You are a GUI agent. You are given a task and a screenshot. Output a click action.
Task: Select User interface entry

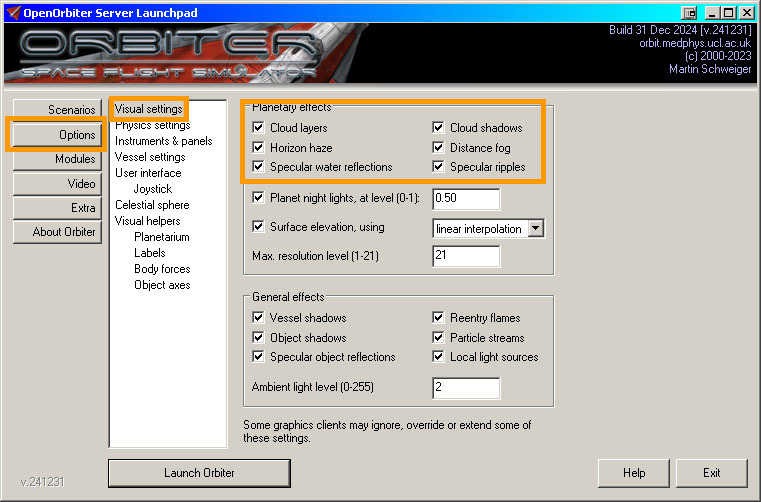(x=148, y=173)
